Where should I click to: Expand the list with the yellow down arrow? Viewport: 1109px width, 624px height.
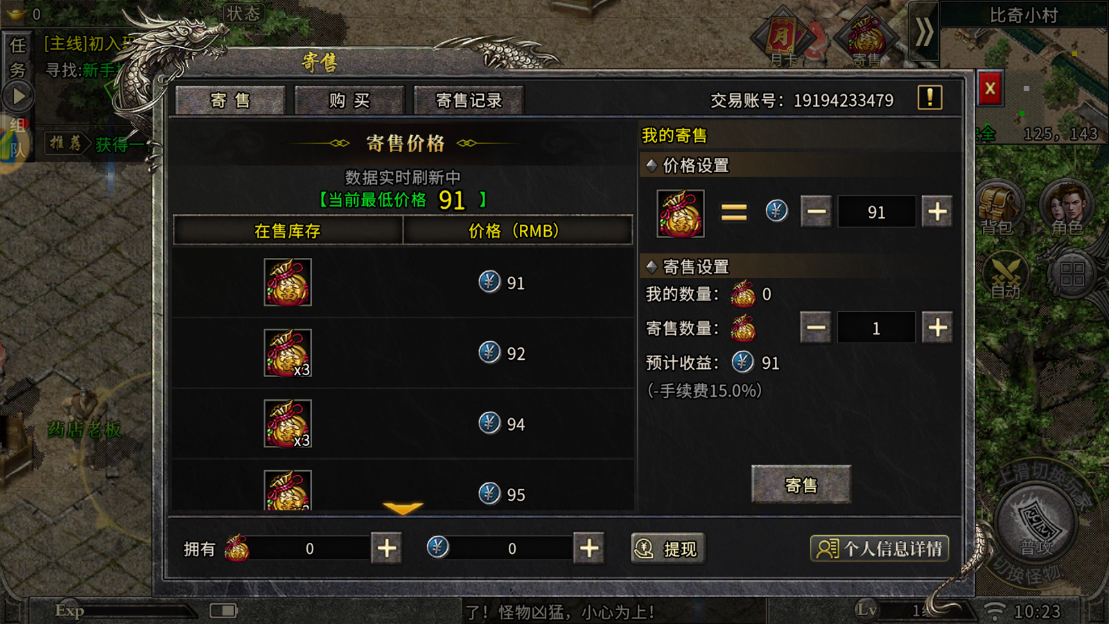point(402,508)
